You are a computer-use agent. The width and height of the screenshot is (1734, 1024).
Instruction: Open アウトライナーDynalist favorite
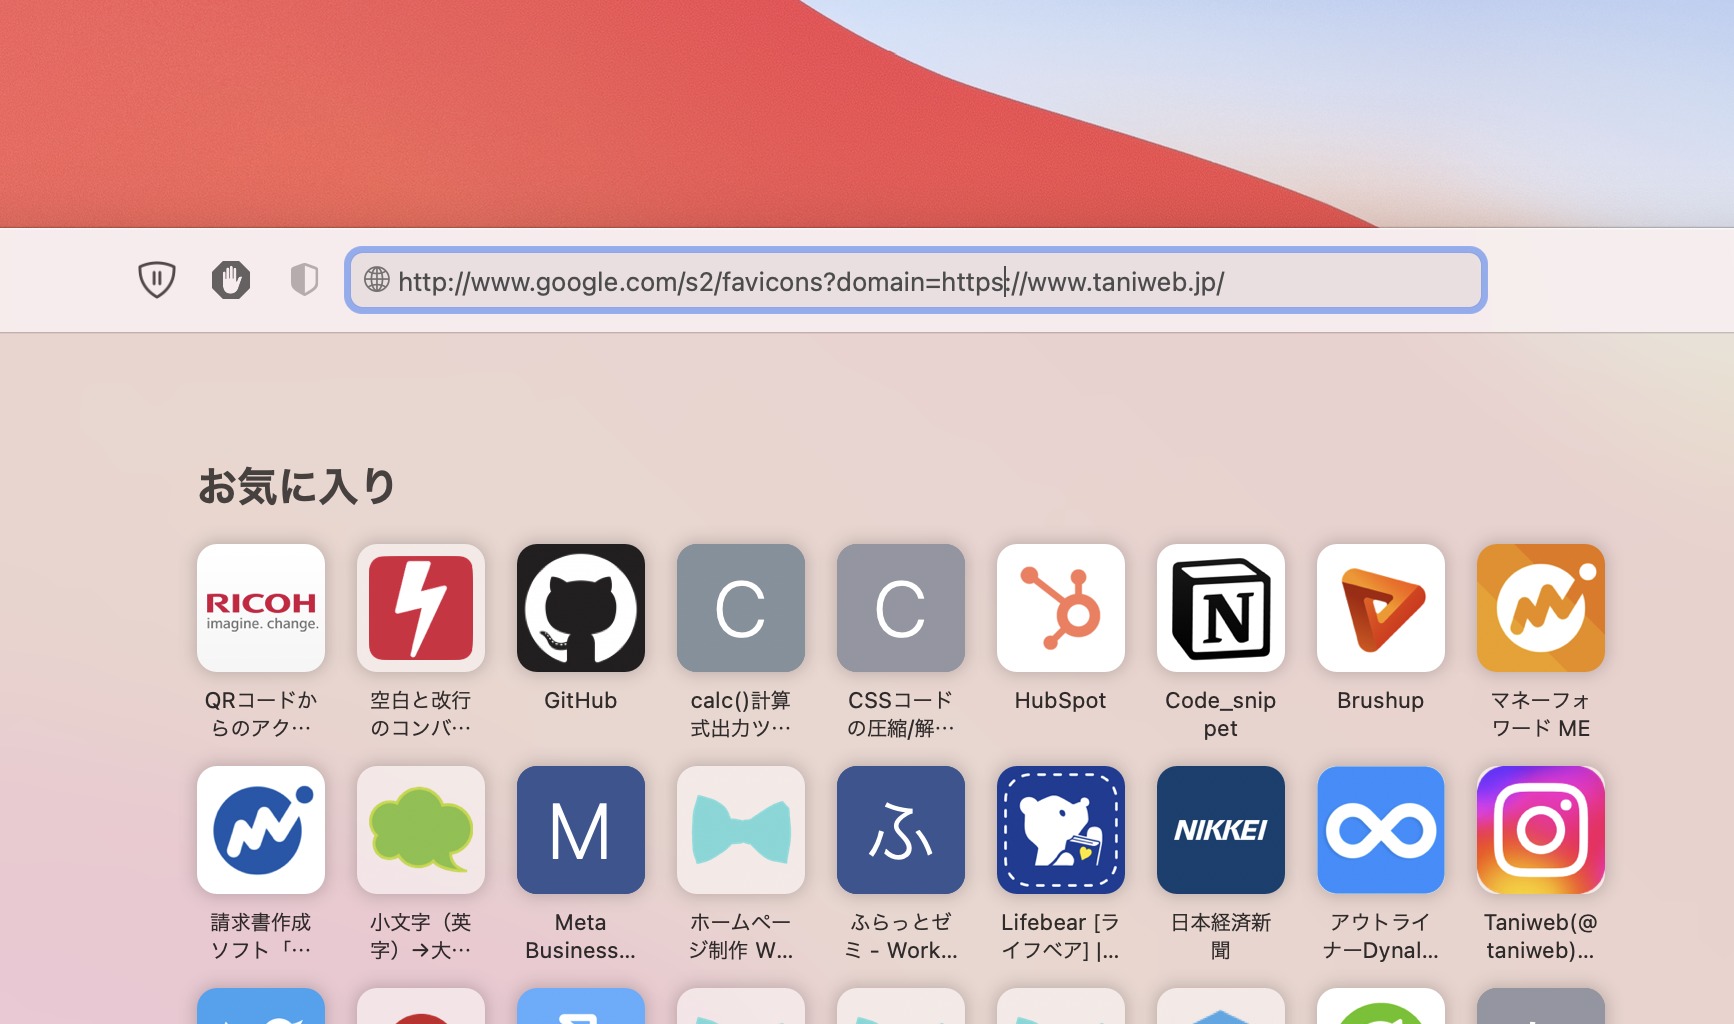pyautogui.click(x=1380, y=830)
